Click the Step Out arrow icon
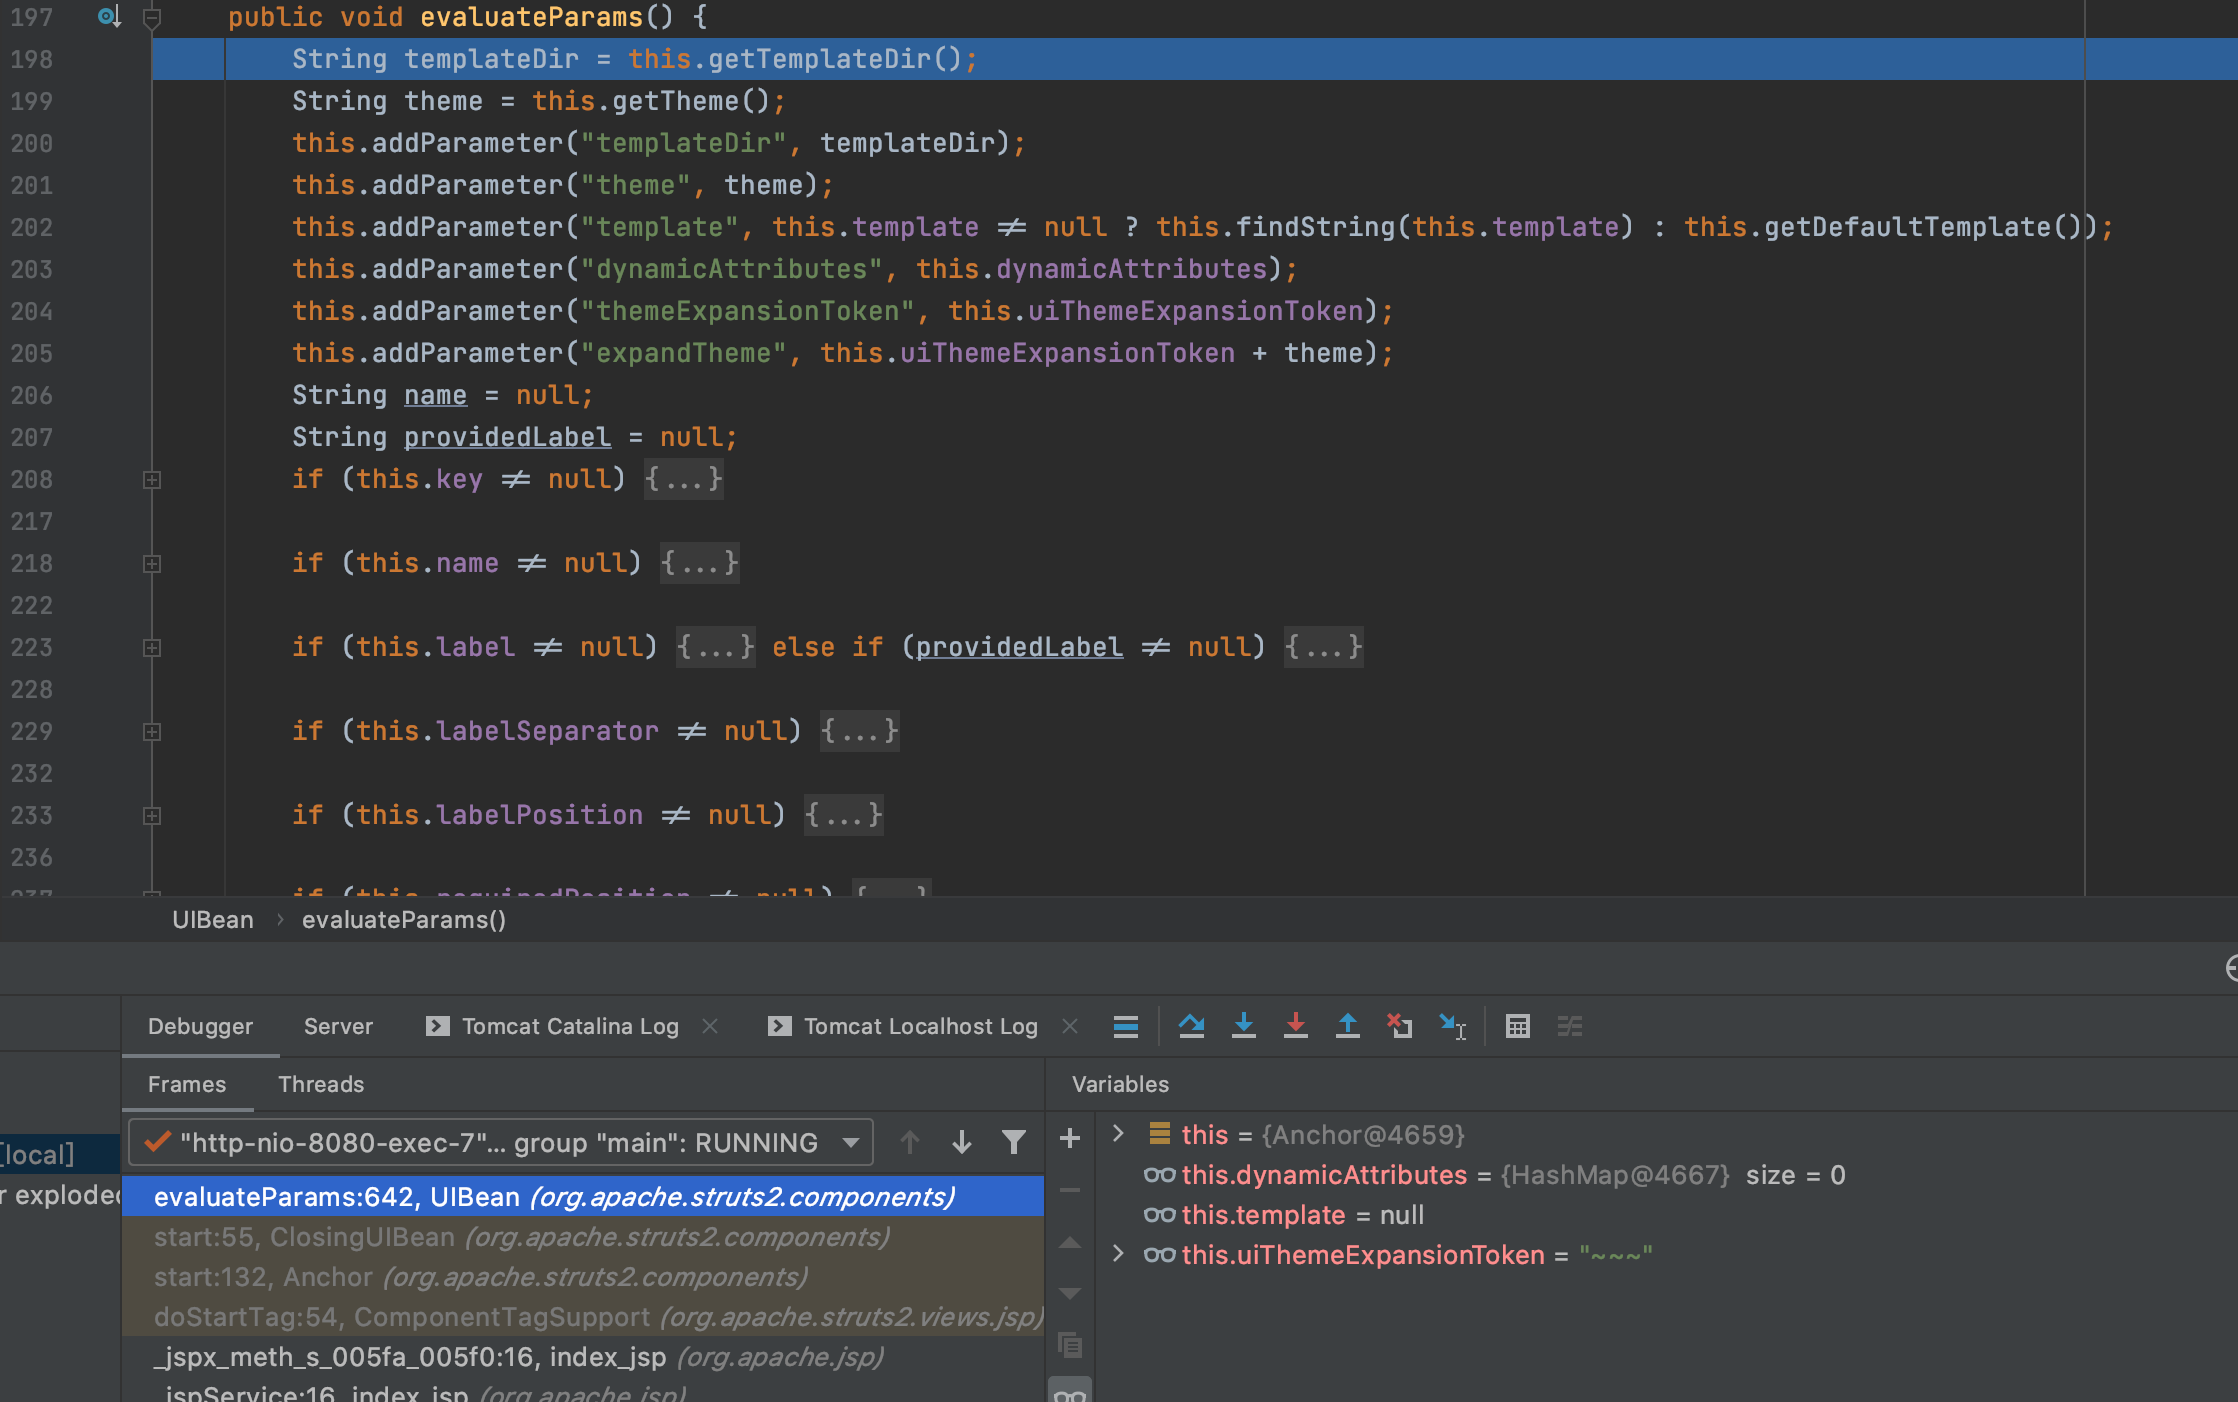This screenshot has width=2238, height=1402. [x=1347, y=1026]
